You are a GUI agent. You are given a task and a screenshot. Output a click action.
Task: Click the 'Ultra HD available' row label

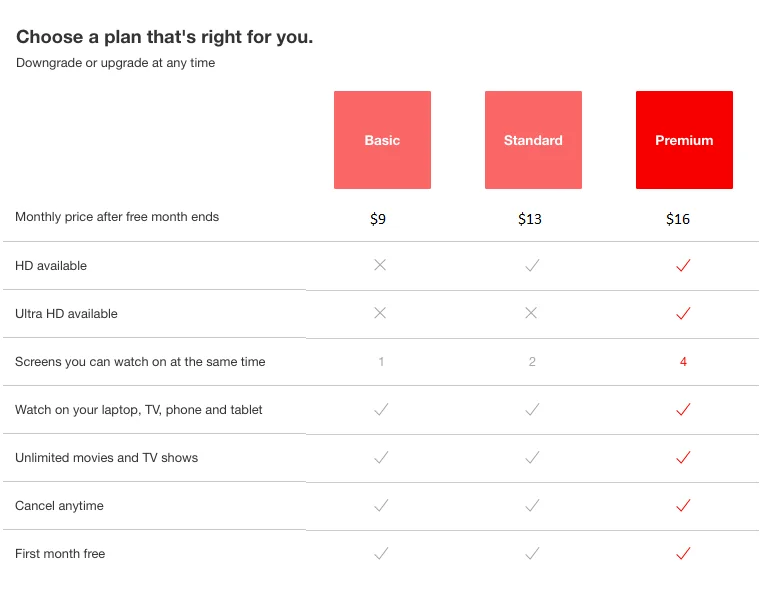[x=66, y=314]
